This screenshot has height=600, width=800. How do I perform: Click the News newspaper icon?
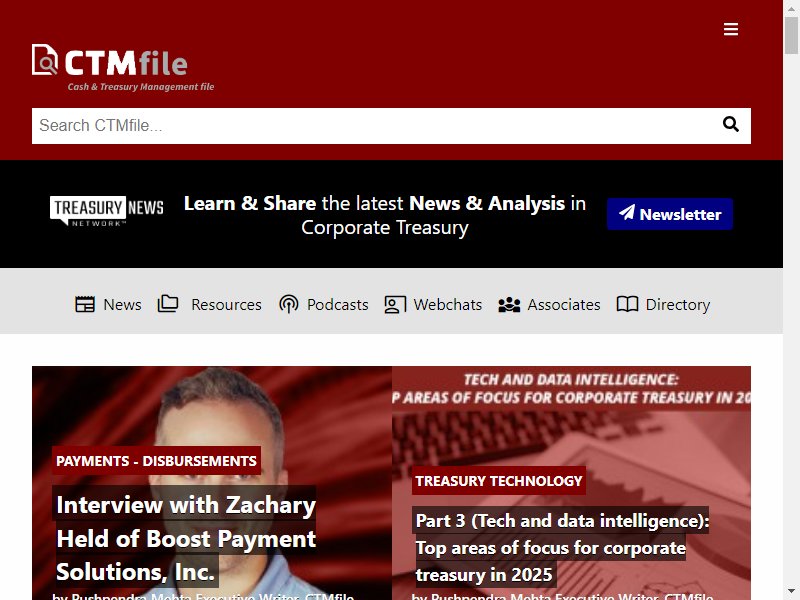(x=85, y=304)
